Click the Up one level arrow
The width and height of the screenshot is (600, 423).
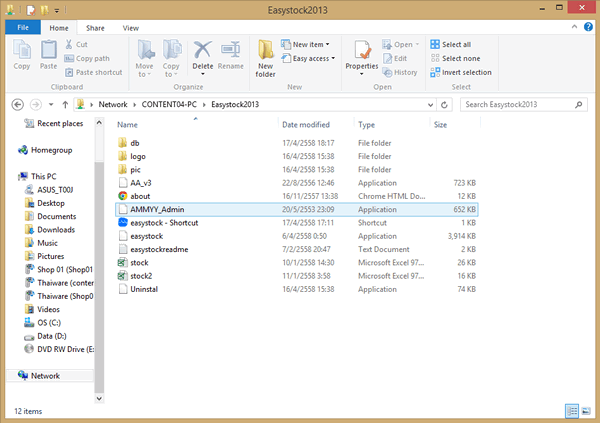click(63, 104)
